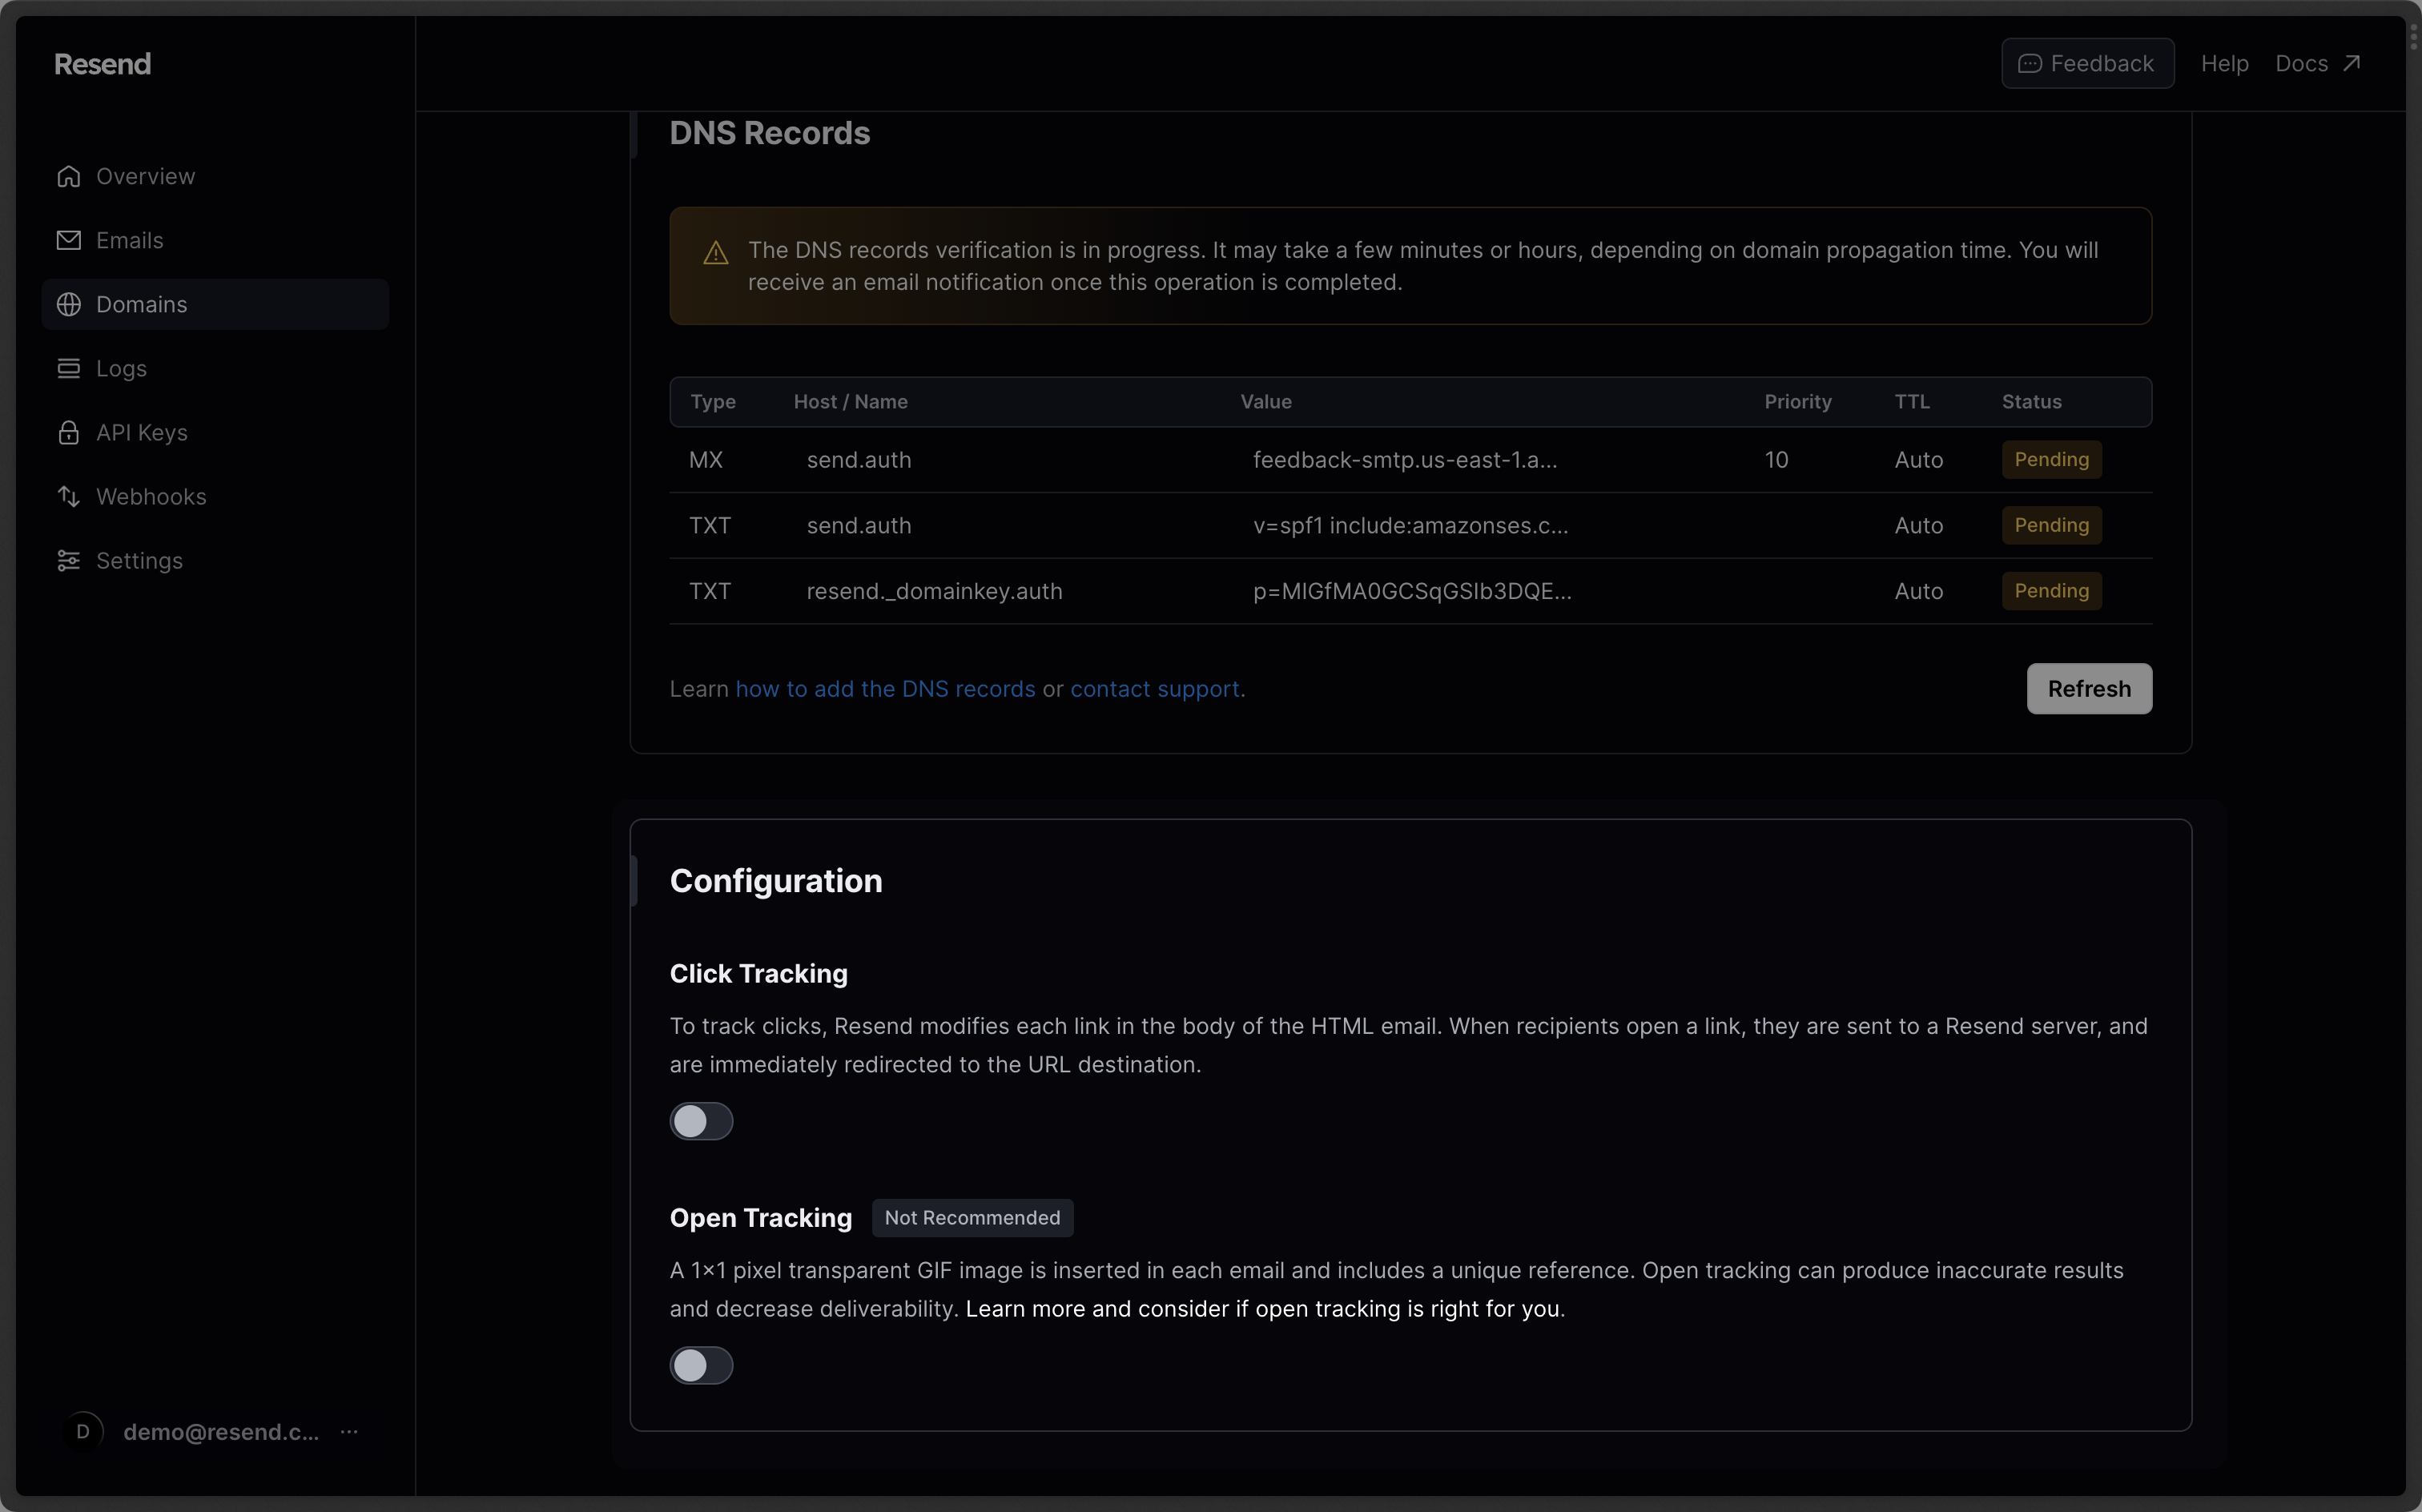
Task: Click the Emails envelope icon
Action: [x=68, y=240]
